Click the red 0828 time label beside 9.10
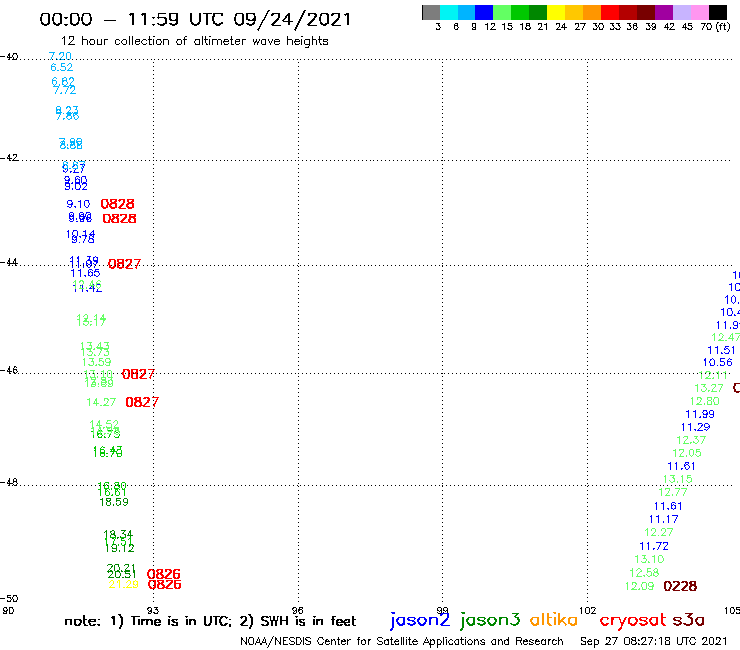This screenshot has width=740, height=650. click(118, 204)
